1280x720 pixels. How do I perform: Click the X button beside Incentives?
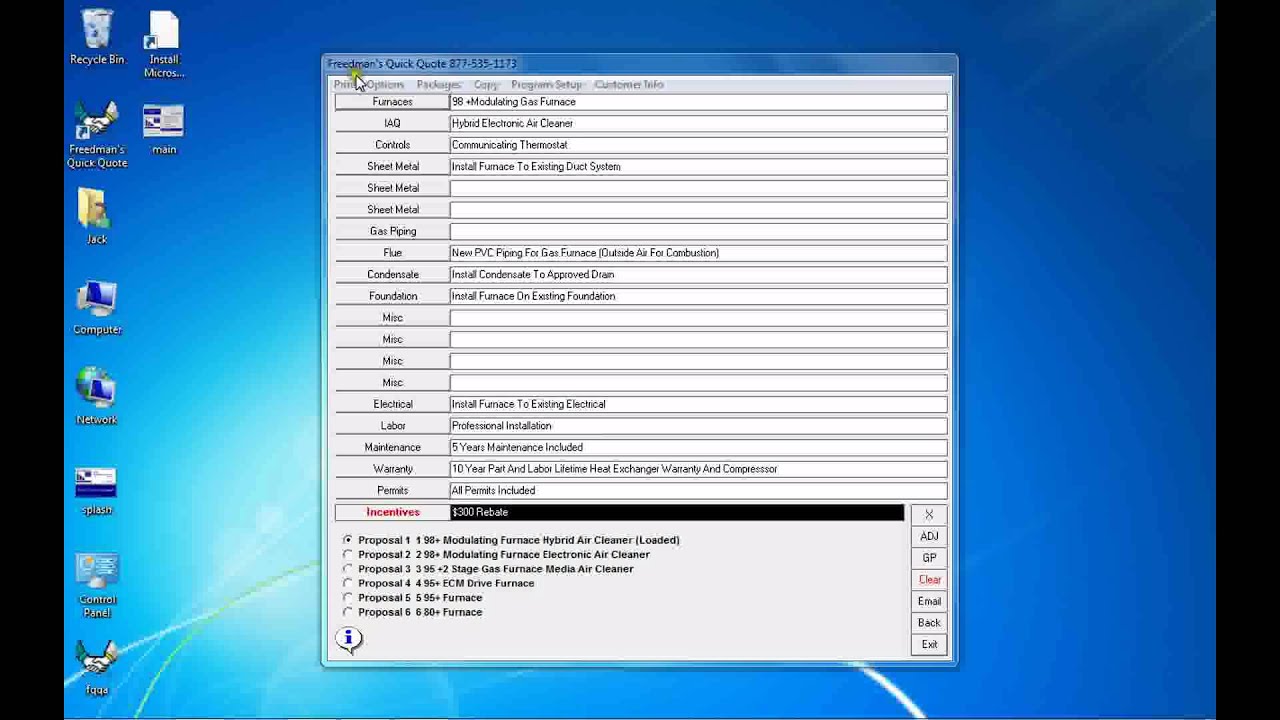(929, 515)
